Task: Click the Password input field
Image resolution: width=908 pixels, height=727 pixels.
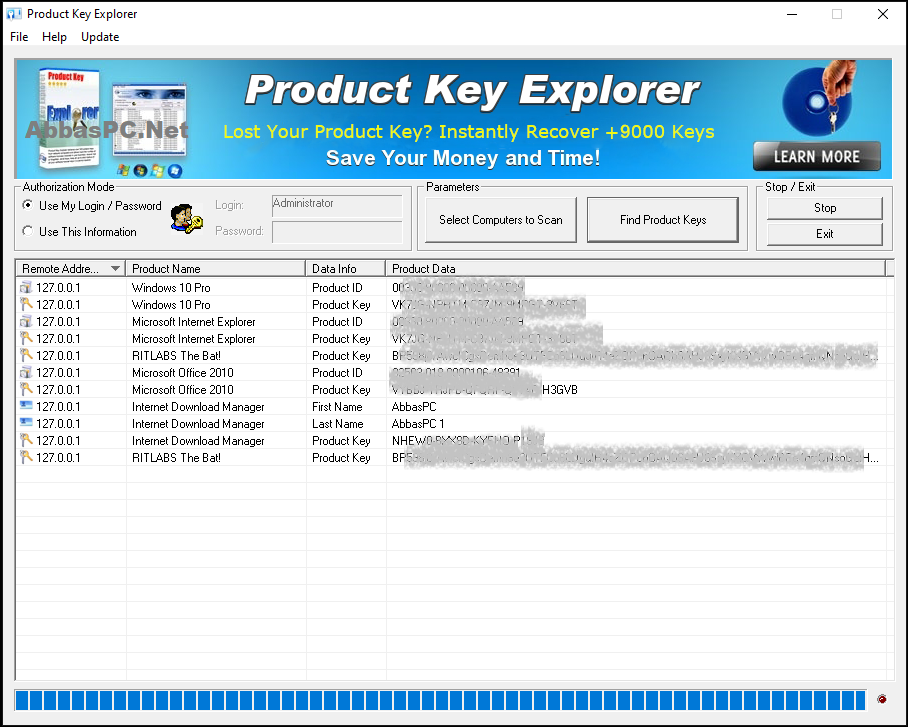Action: pos(337,232)
